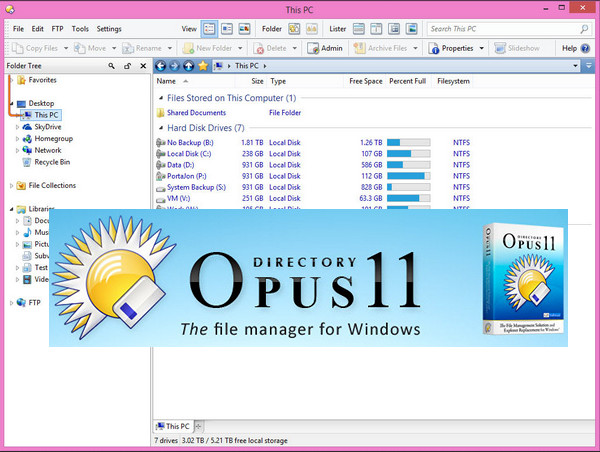Select the second Lister layout icon
600x452 pixels.
point(376,29)
